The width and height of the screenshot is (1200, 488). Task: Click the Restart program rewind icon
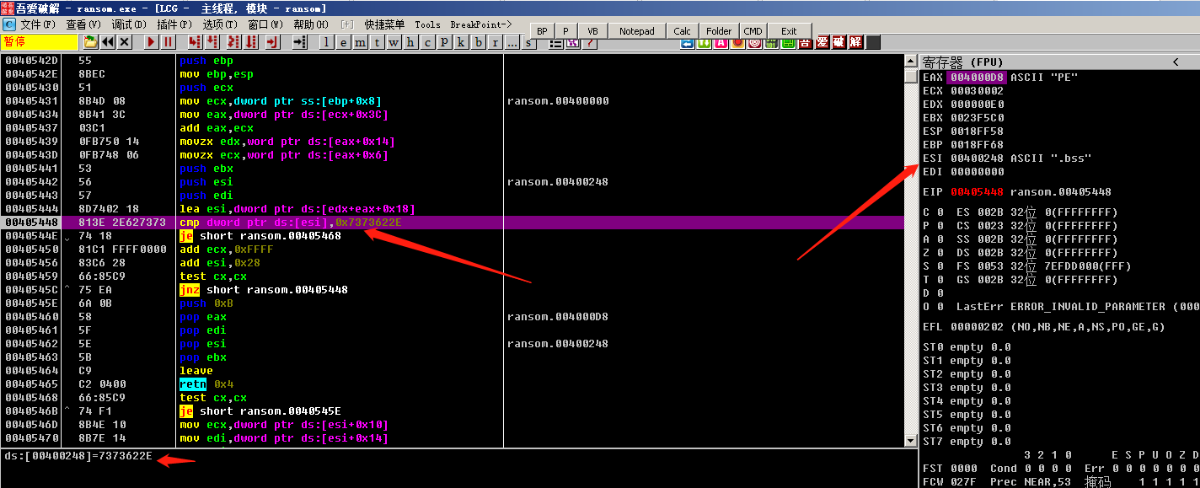click(x=107, y=42)
